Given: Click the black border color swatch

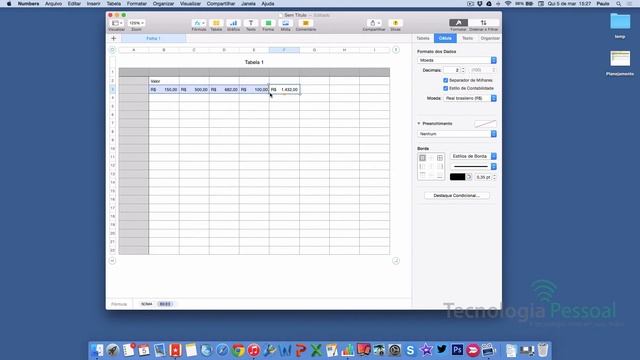Looking at the screenshot, I should 458,177.
